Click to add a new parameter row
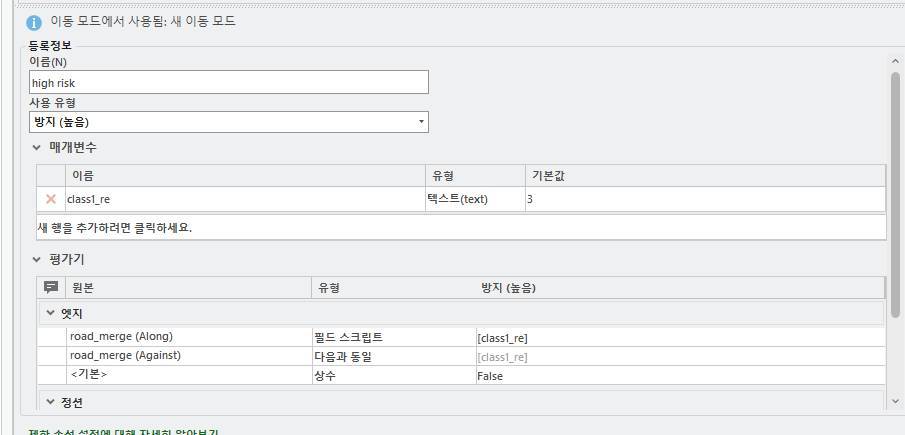The width and height of the screenshot is (905, 435). click(x=460, y=227)
